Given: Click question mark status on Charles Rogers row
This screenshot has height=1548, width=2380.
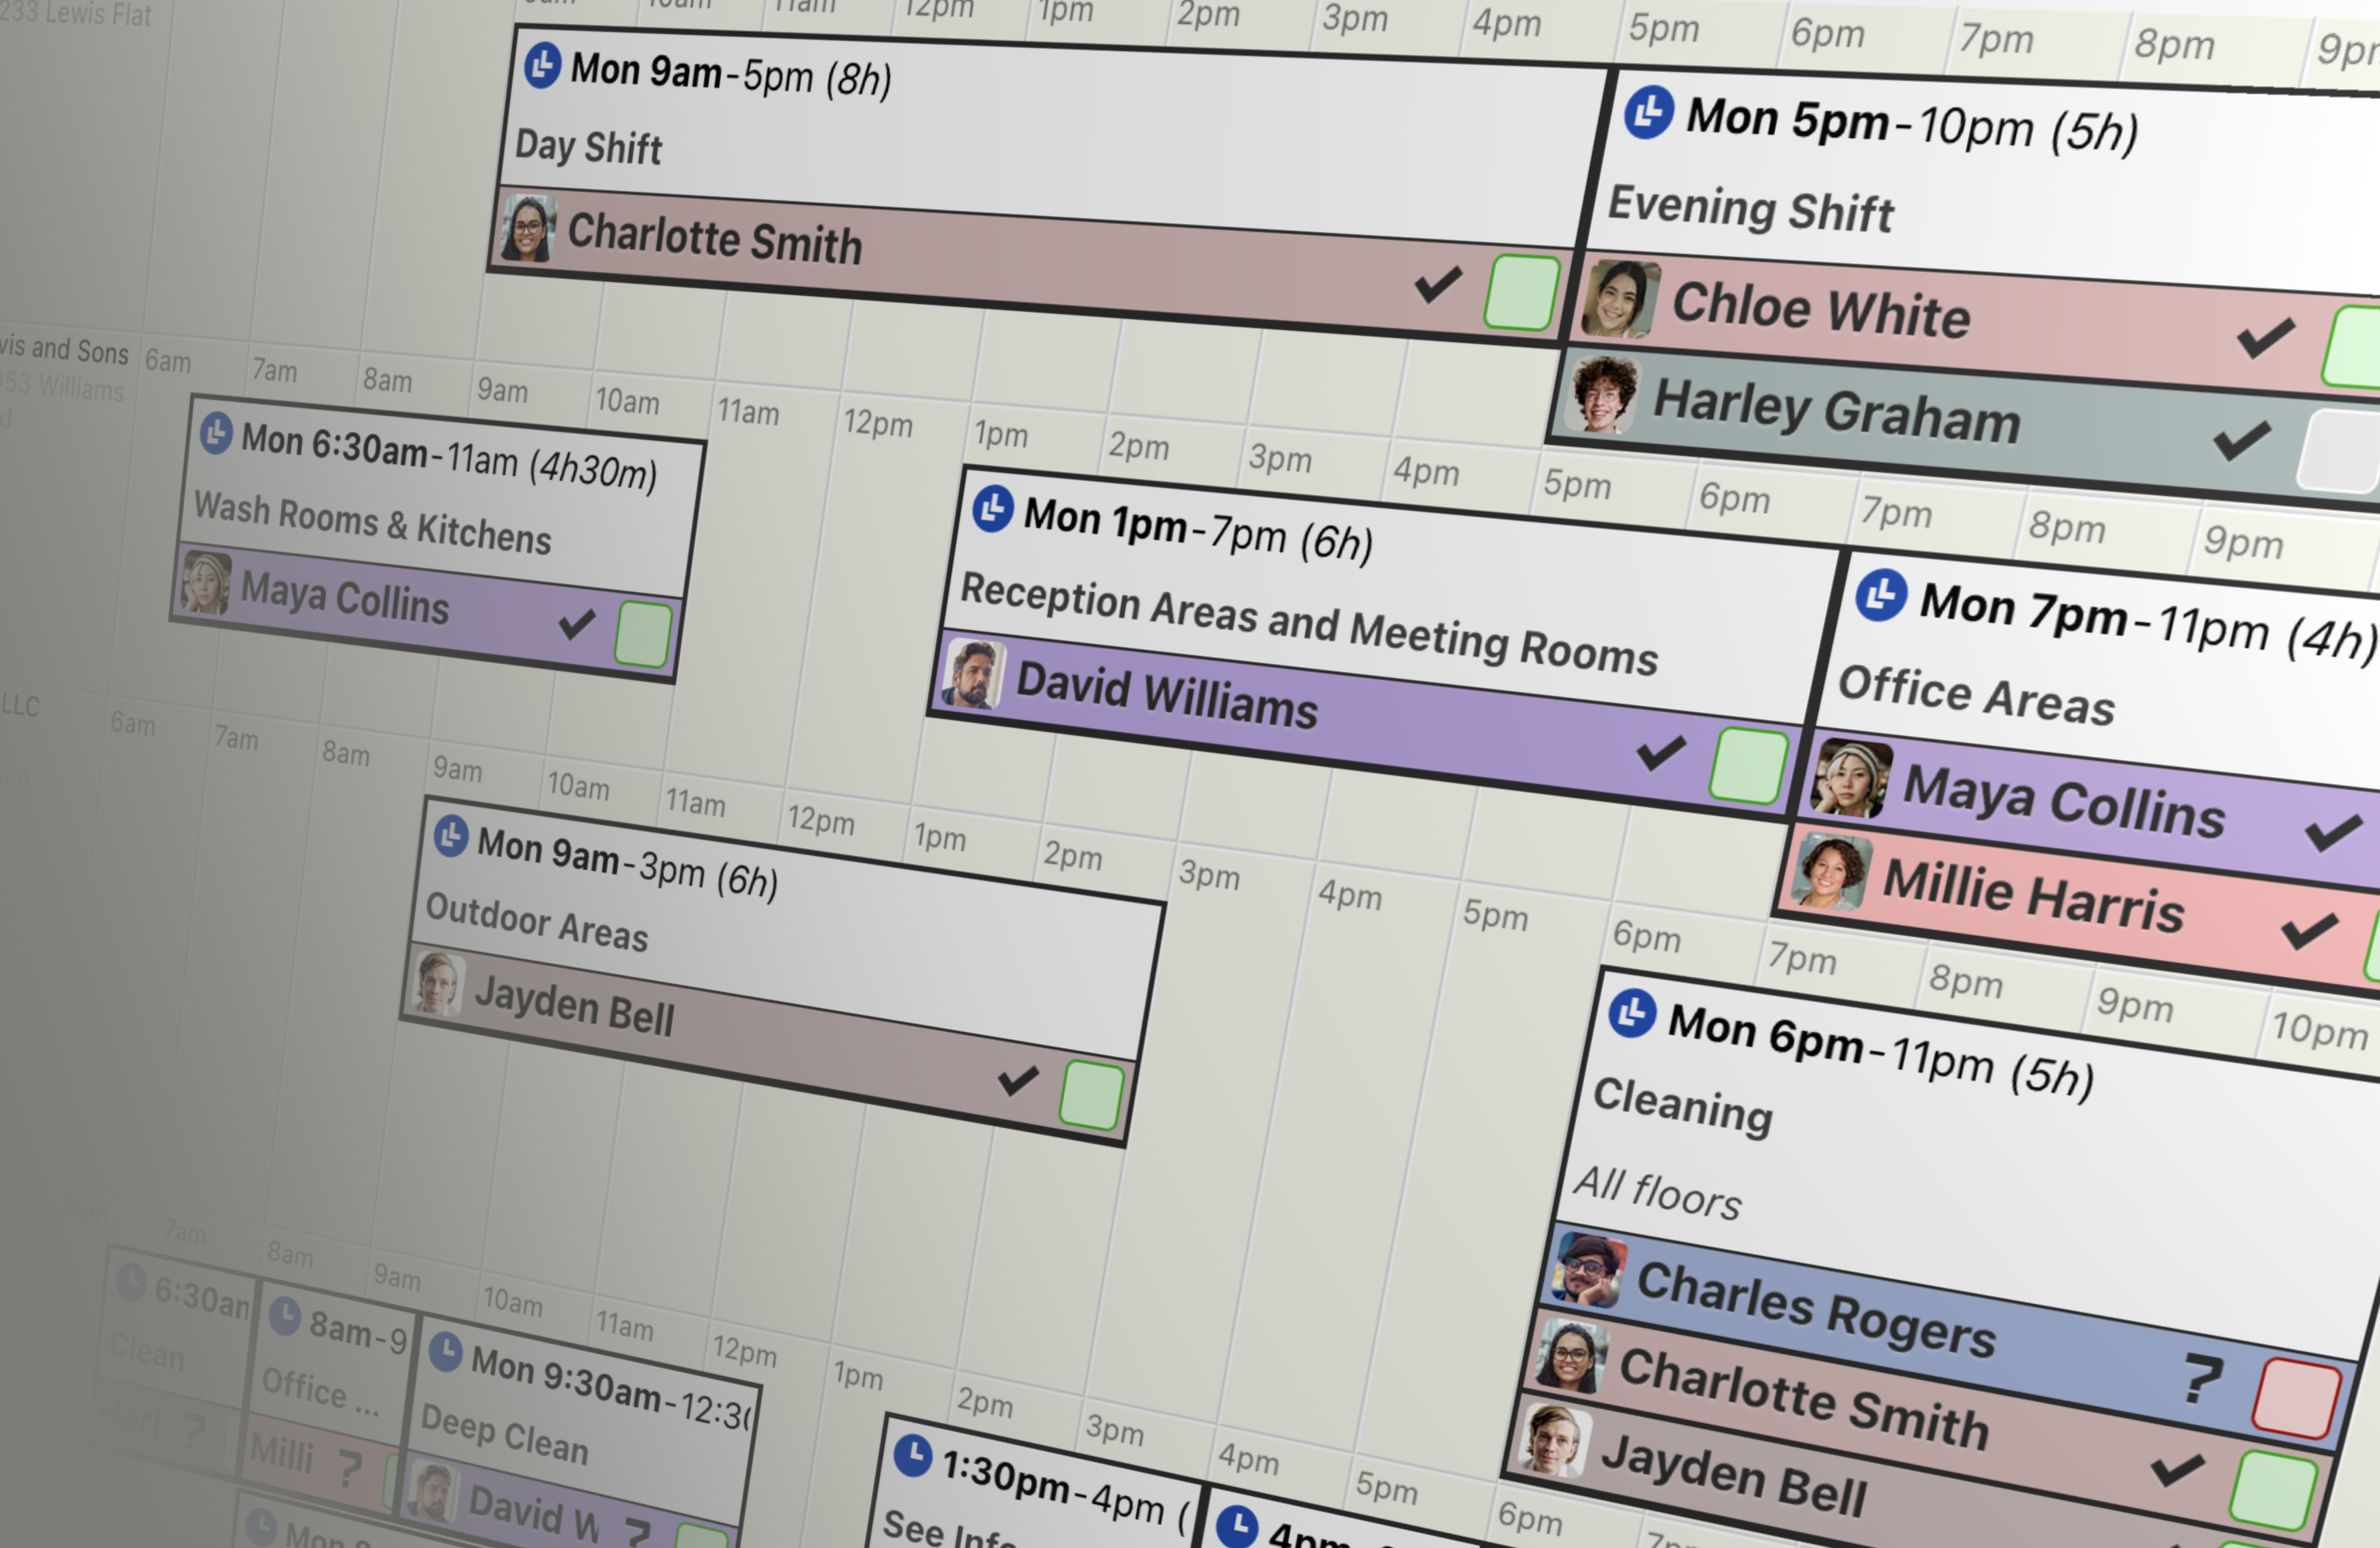Looking at the screenshot, I should pyautogui.click(x=2203, y=1380).
